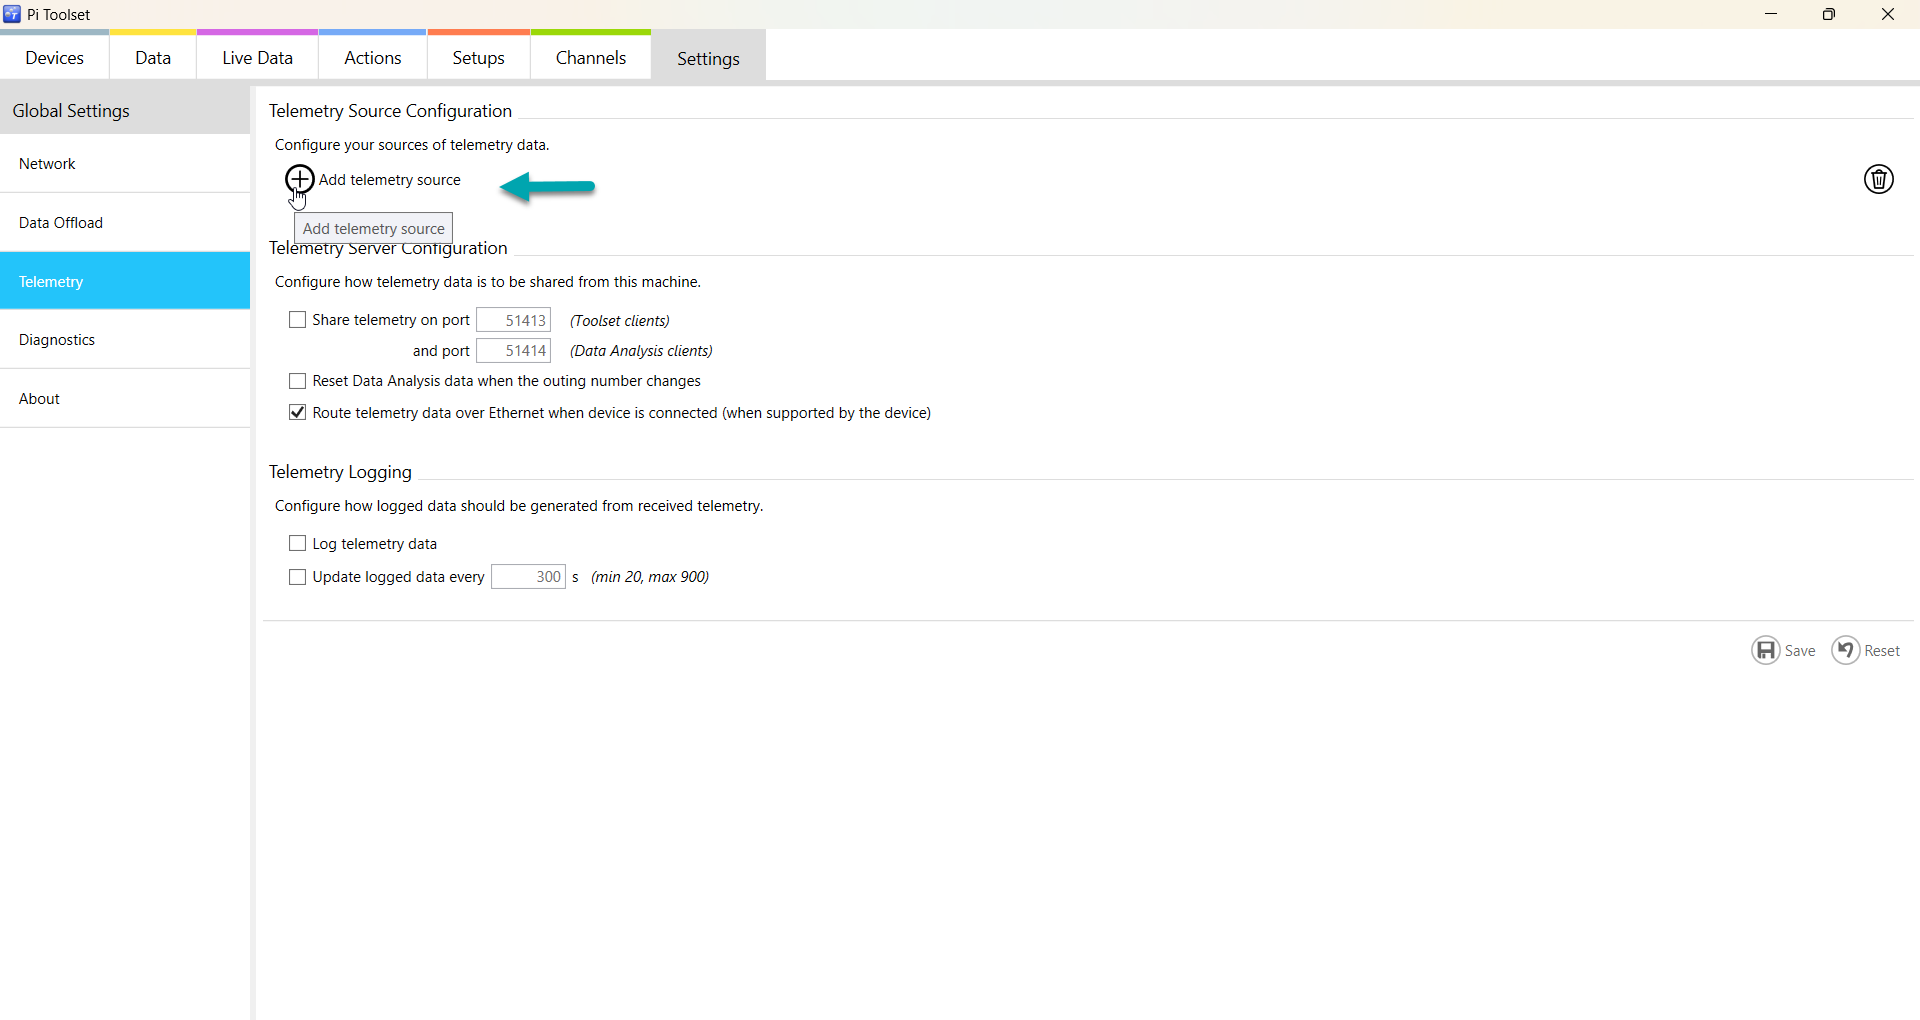Click the plus icon to add telemetry source
The image size is (1920, 1020).
coord(299,180)
